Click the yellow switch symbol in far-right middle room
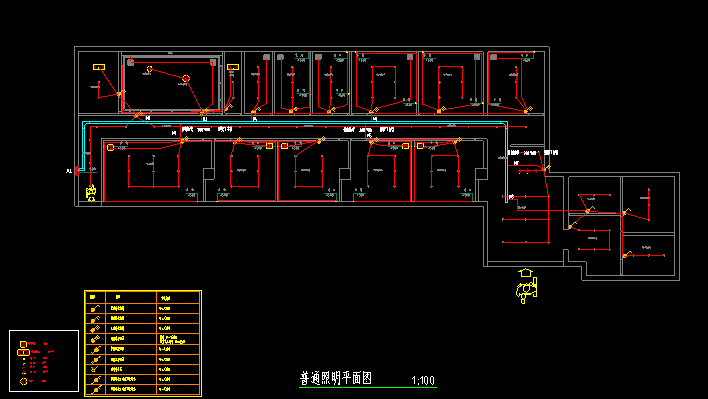 pyautogui.click(x=627, y=212)
